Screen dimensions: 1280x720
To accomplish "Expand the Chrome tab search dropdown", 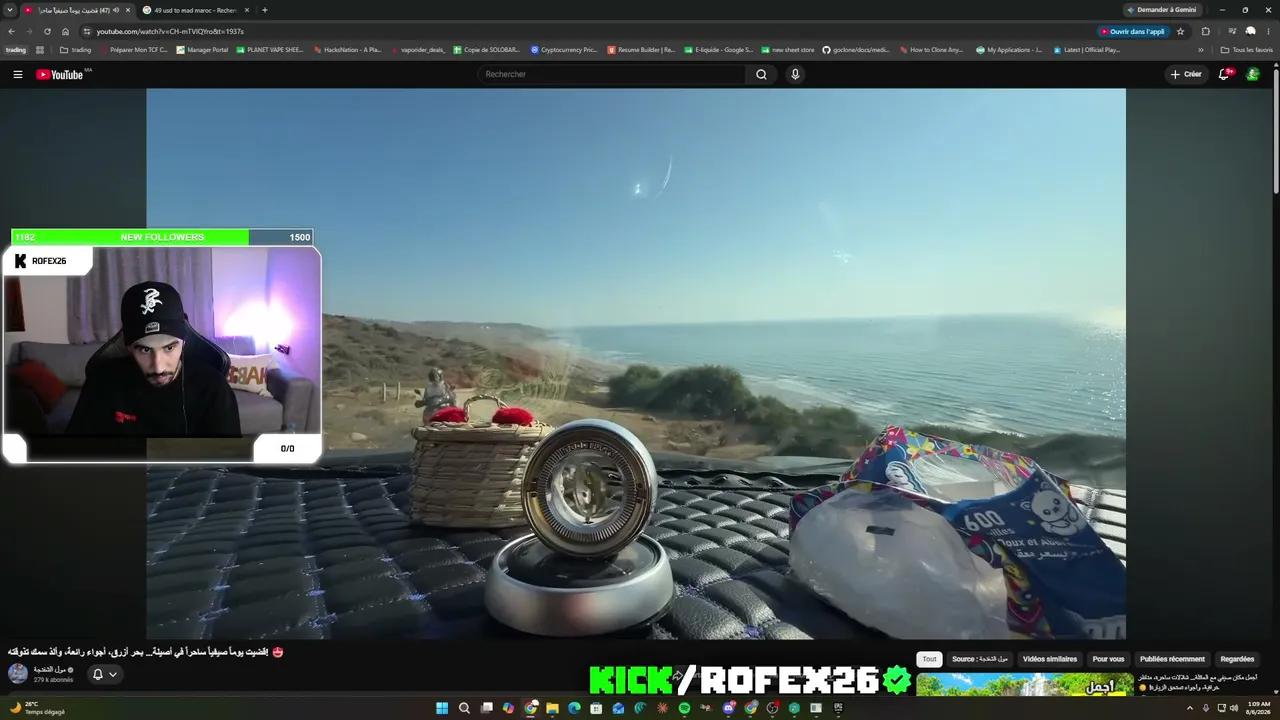I will point(8,10).
